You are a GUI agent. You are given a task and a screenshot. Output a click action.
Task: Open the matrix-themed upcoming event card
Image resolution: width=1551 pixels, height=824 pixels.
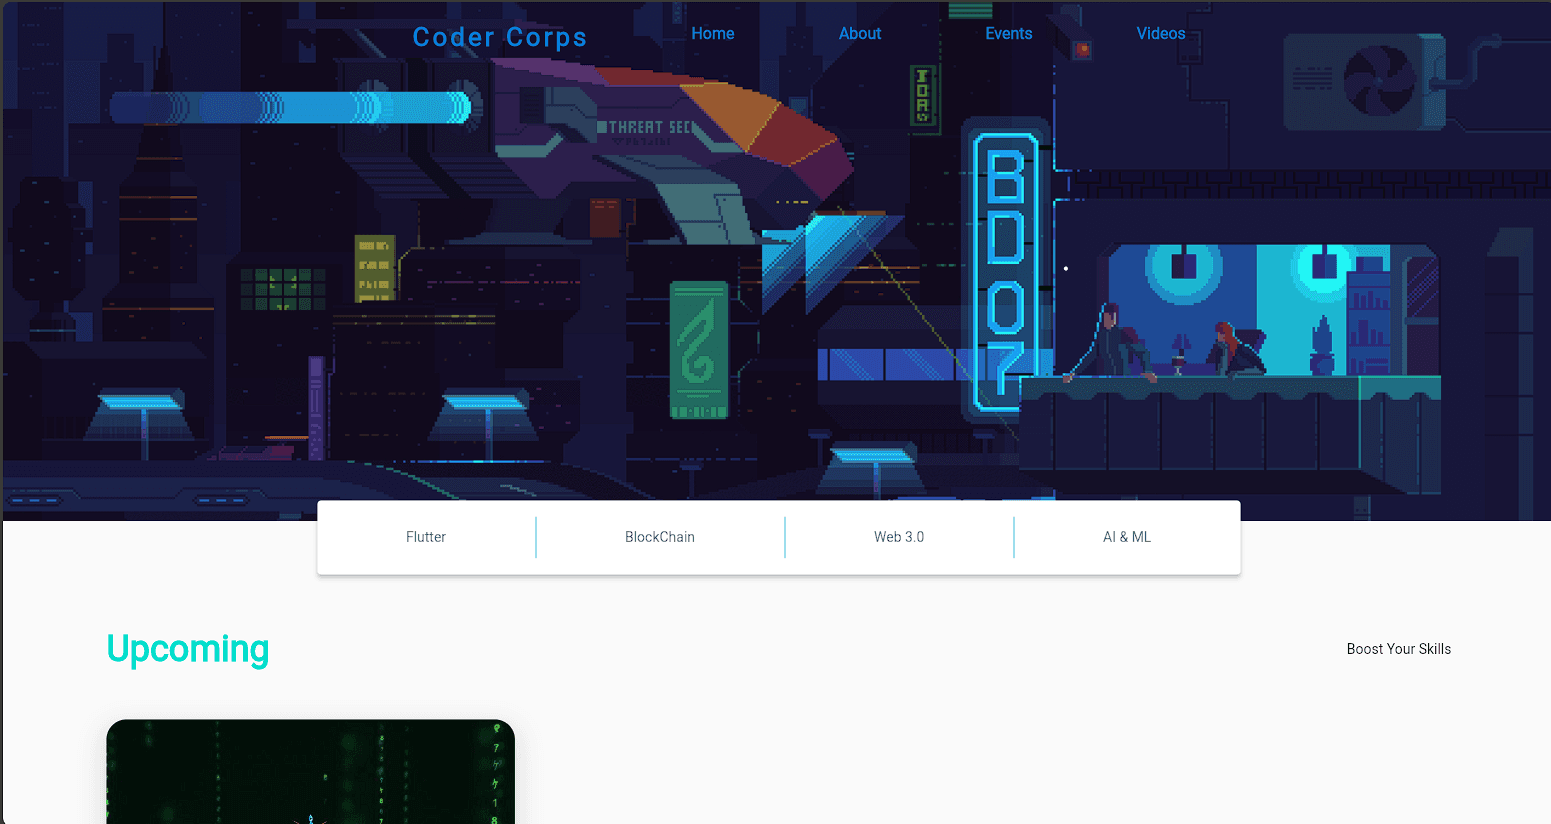click(x=310, y=771)
